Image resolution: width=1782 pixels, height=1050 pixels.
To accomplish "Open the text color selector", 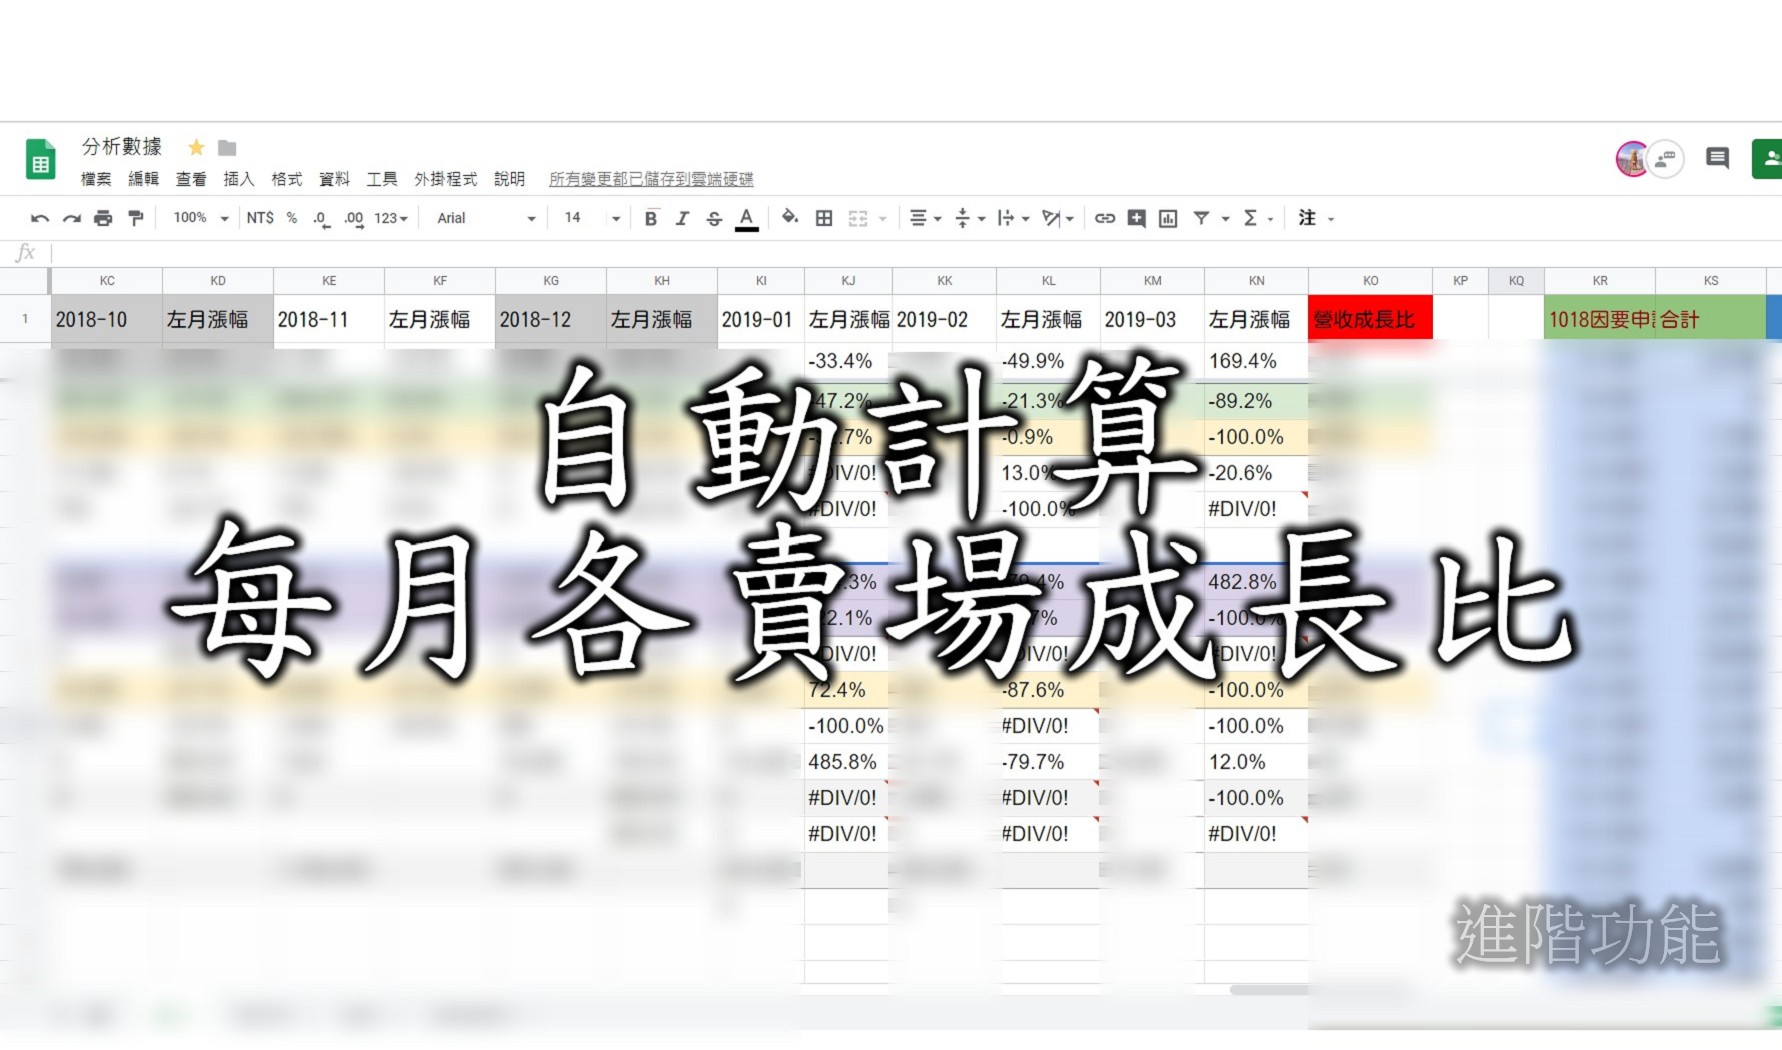I will [x=746, y=217].
